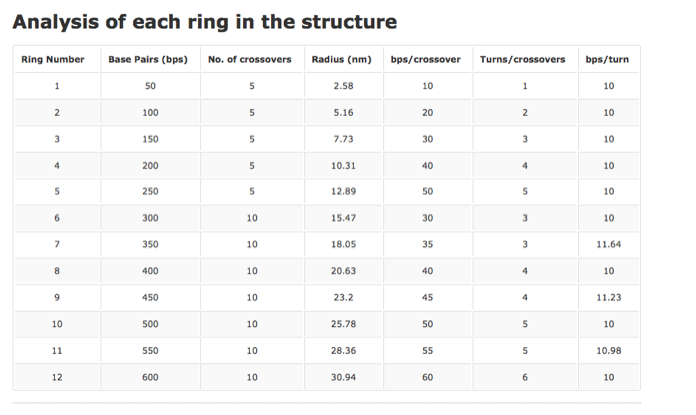
Task: Click the bps/turn value 11.23
Action: pyautogui.click(x=608, y=297)
